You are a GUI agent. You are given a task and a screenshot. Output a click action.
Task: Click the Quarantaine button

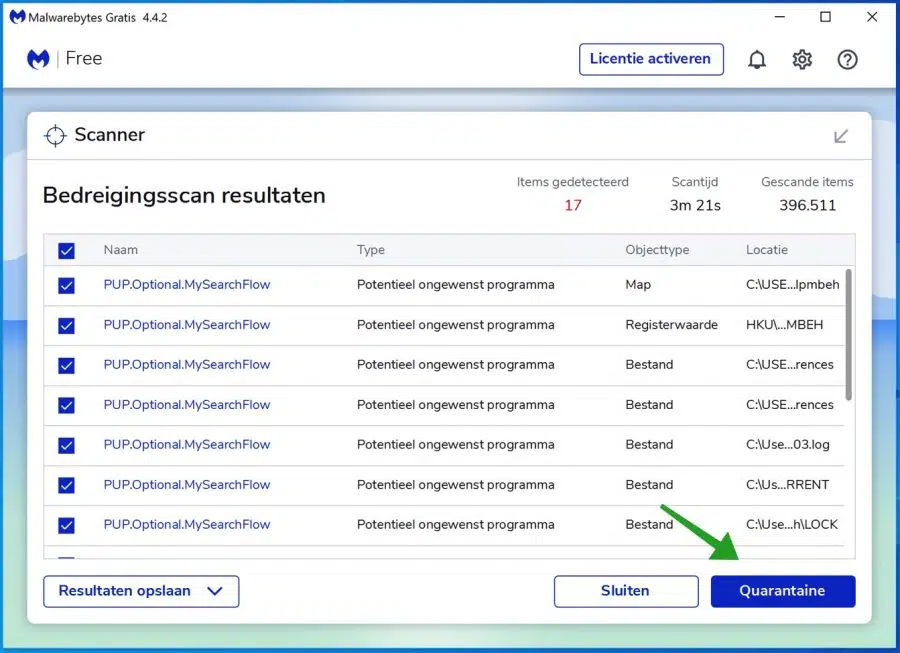(783, 591)
